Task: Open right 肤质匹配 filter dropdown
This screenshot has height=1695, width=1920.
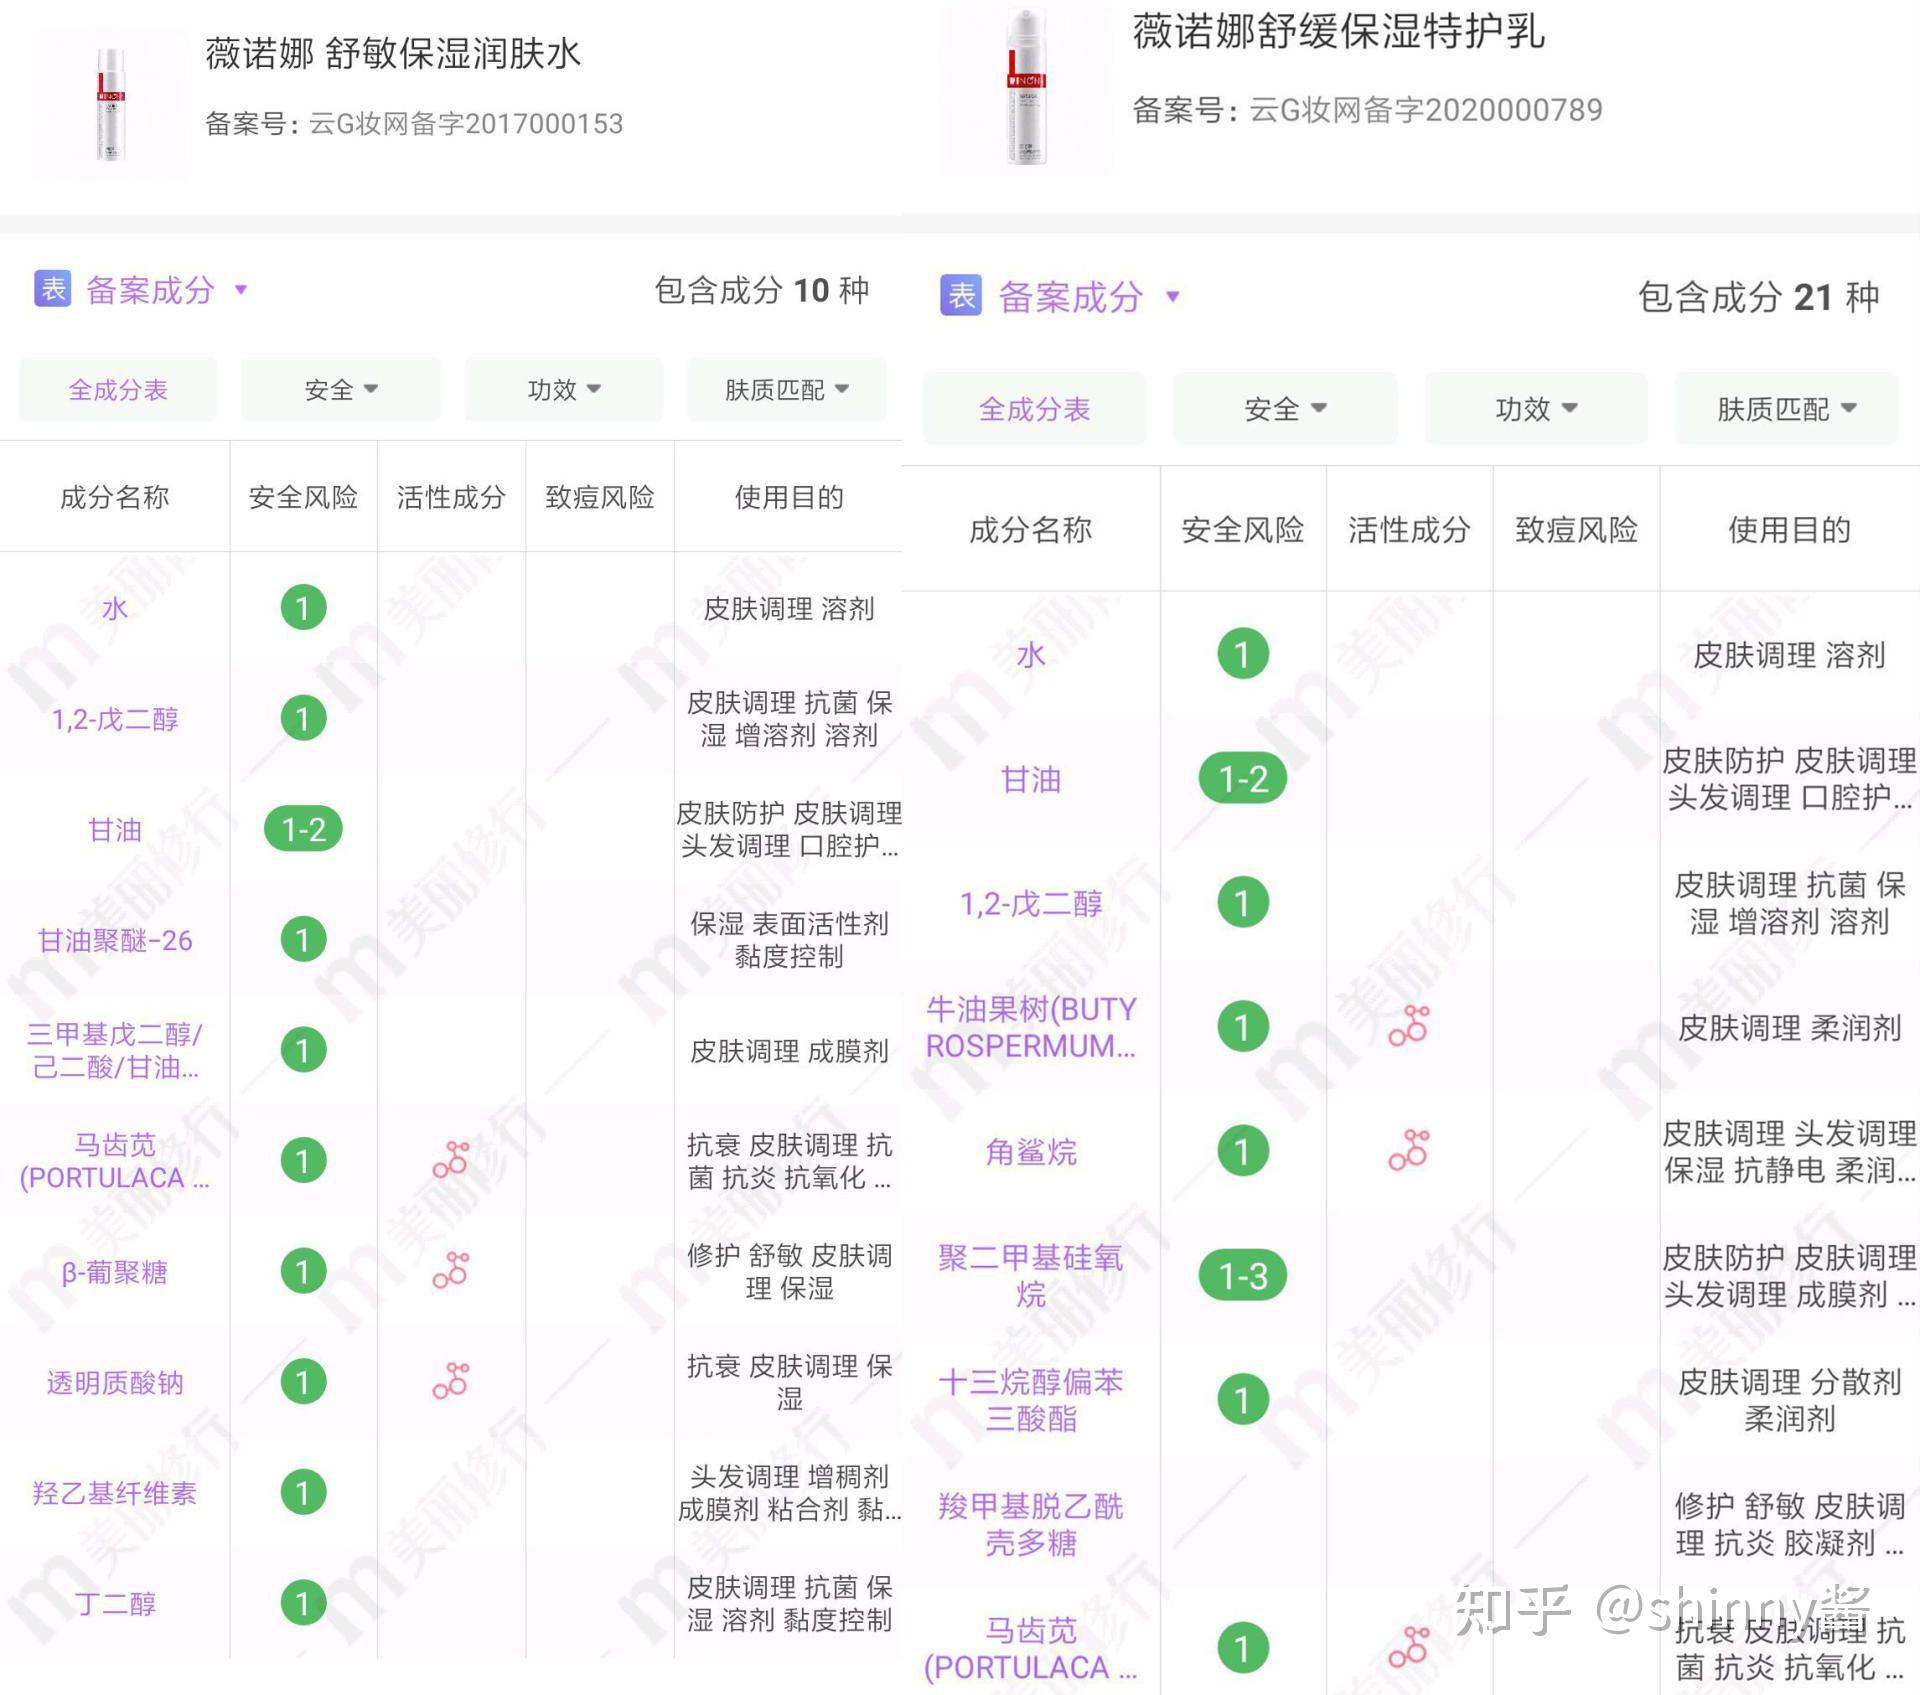Action: point(1786,408)
